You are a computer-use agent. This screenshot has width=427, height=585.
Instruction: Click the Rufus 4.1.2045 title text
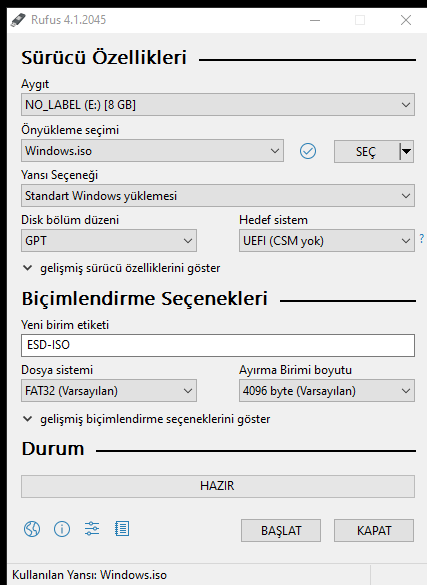tap(69, 20)
